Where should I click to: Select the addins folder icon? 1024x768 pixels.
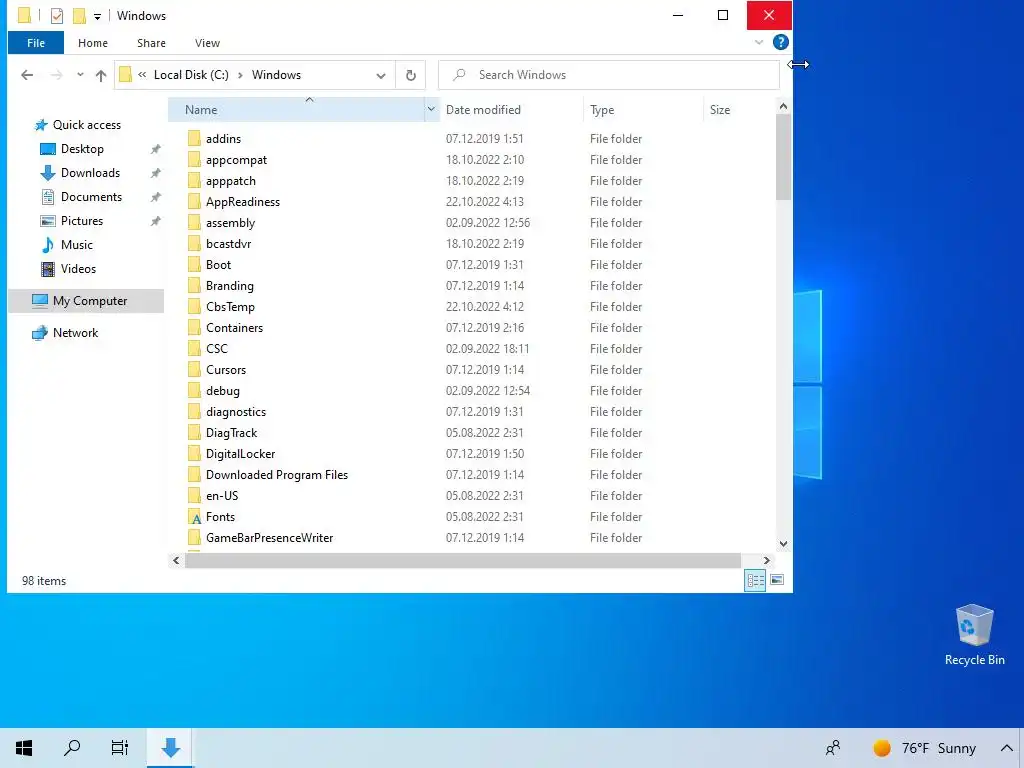click(x=194, y=138)
